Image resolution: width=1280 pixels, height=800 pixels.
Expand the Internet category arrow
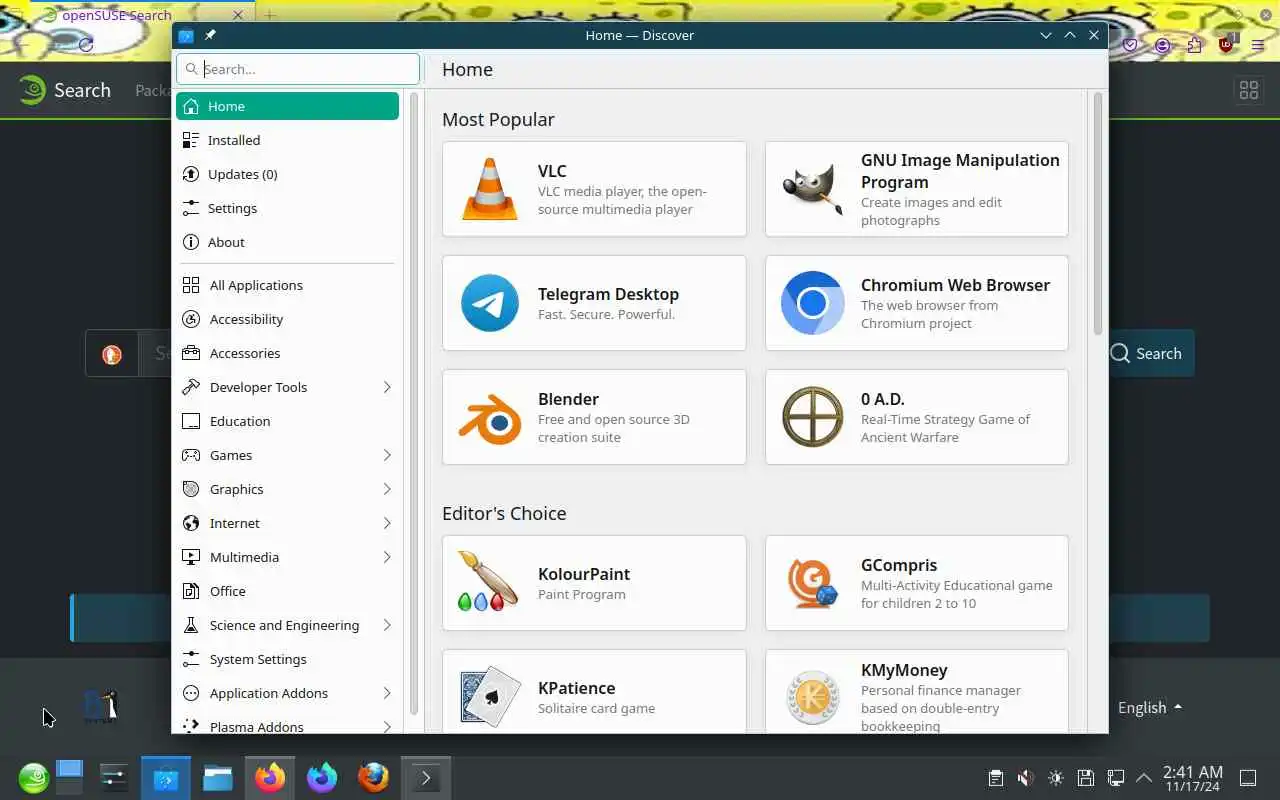tap(387, 523)
